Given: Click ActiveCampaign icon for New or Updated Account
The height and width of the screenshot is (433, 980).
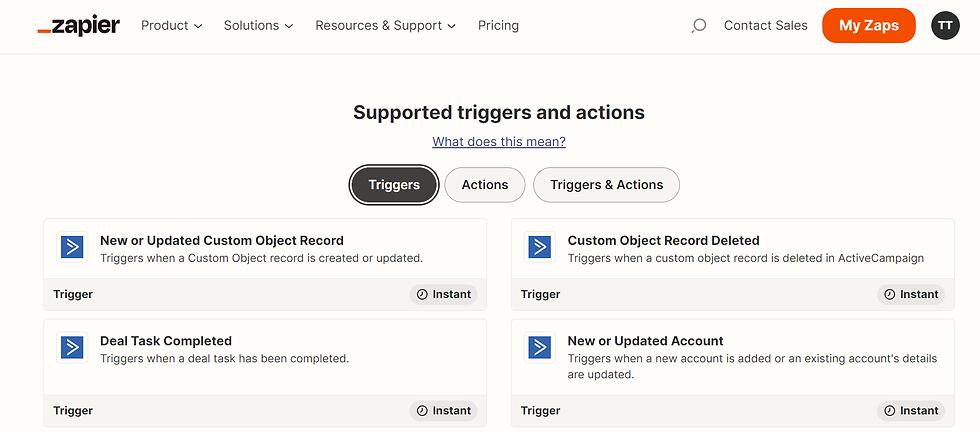Looking at the screenshot, I should tap(539, 347).
